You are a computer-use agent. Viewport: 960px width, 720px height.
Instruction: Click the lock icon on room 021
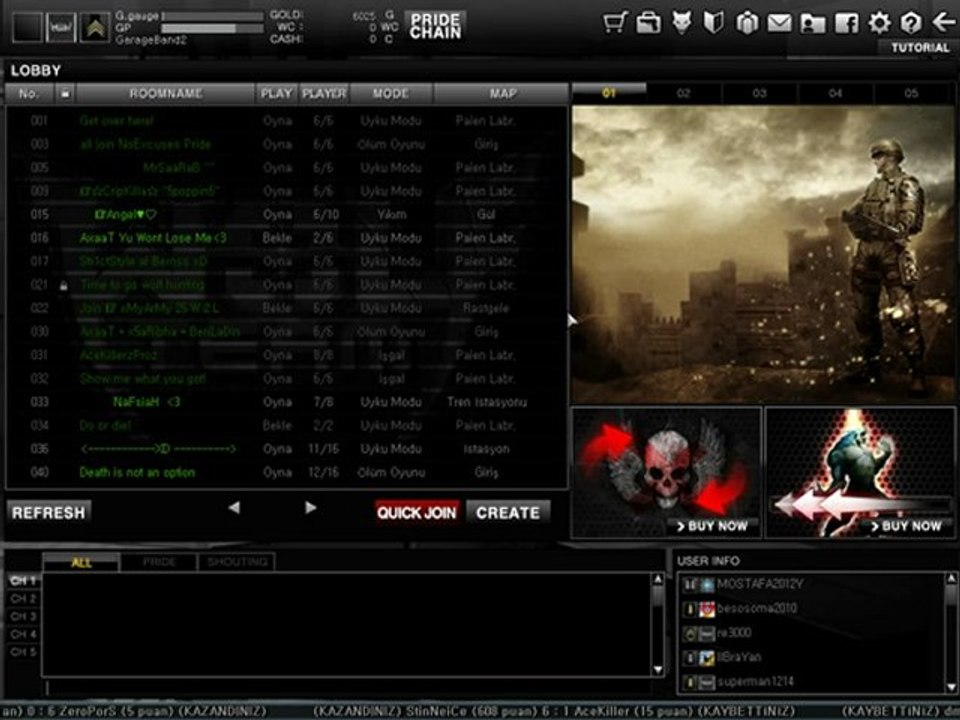(63, 285)
